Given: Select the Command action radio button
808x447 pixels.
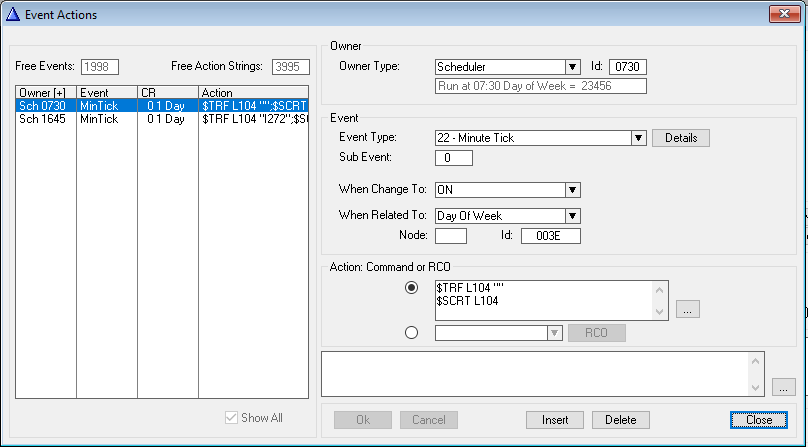Looking at the screenshot, I should (411, 288).
